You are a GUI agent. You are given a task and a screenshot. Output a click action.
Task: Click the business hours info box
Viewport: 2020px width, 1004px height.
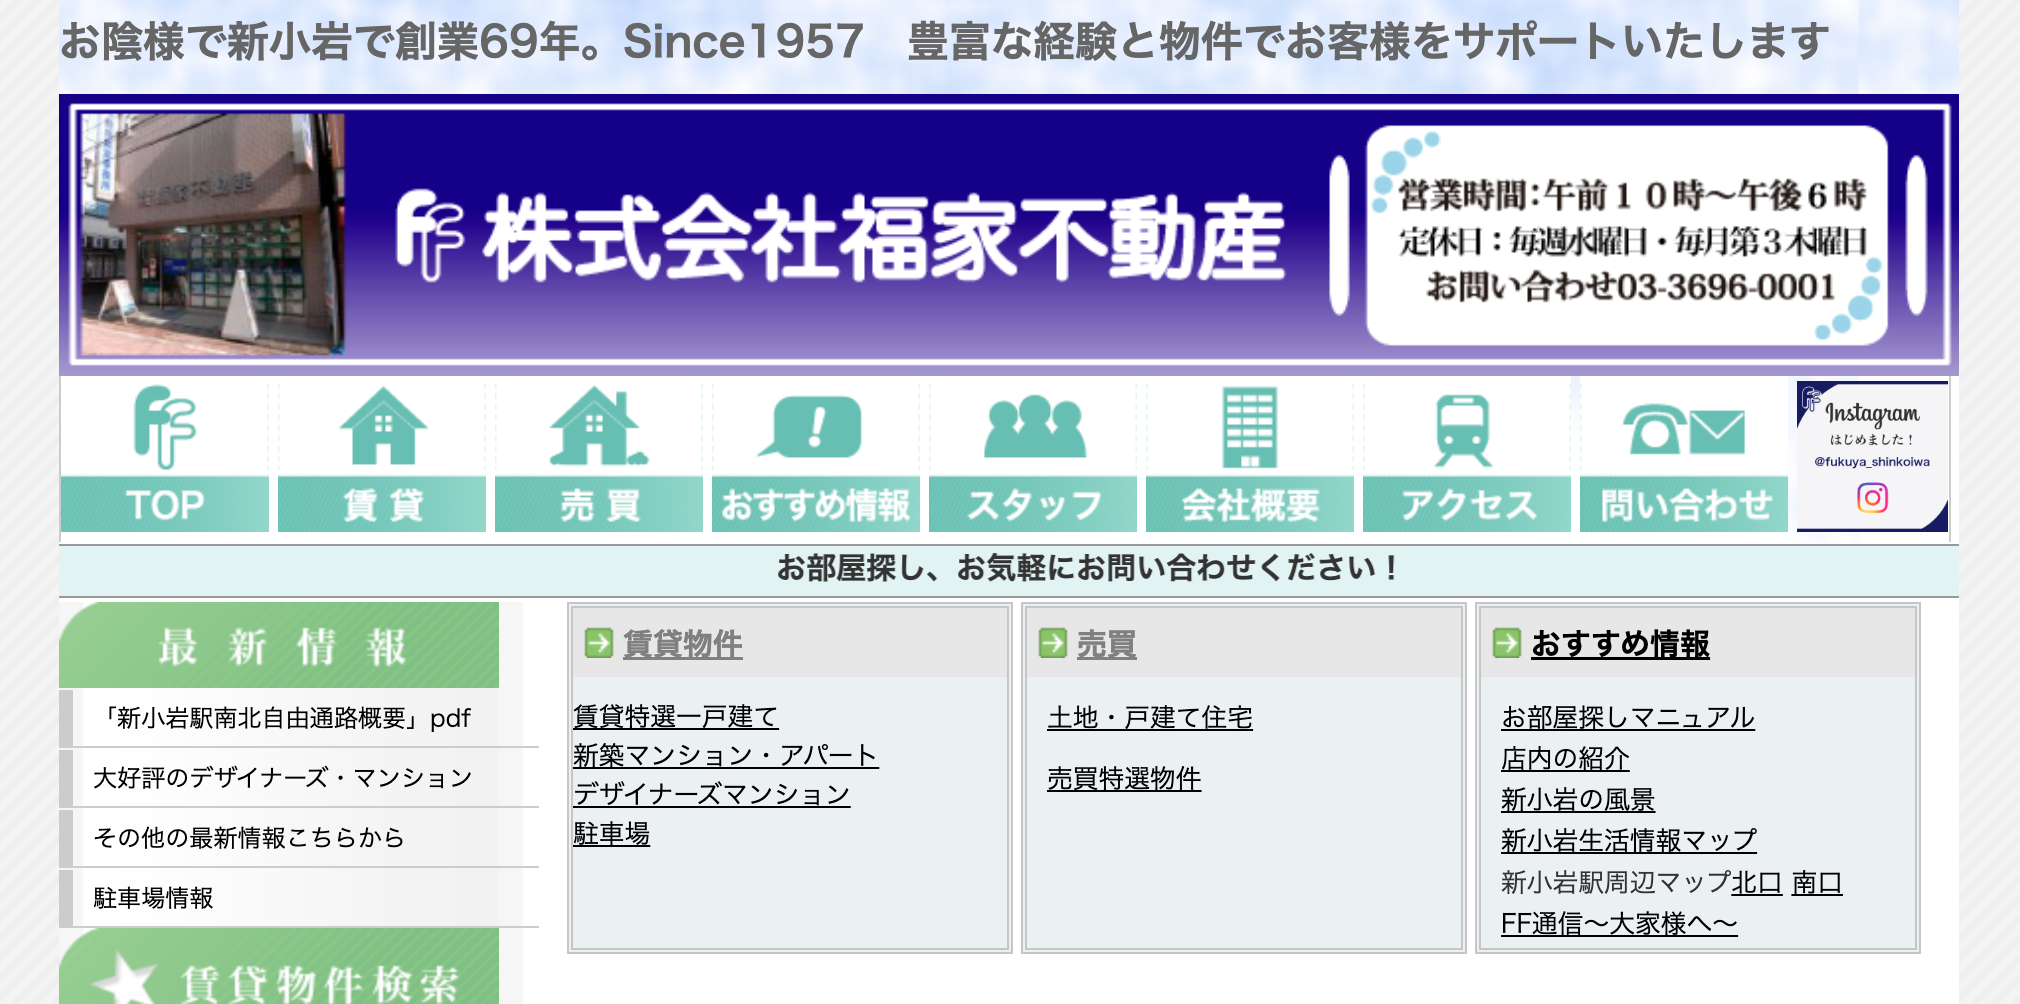[x=1627, y=235]
